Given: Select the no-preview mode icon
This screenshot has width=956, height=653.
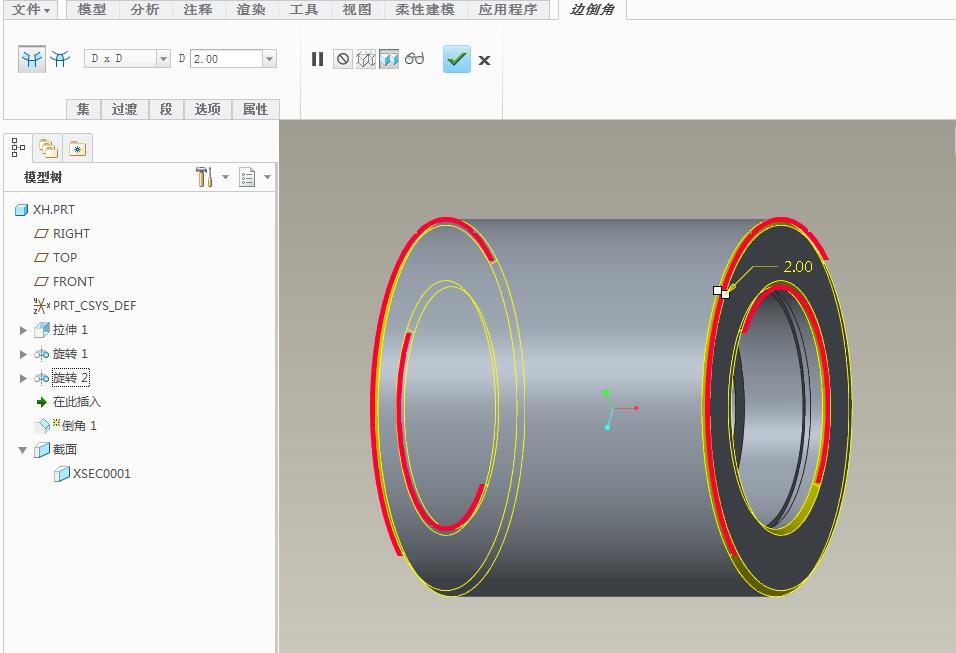Looking at the screenshot, I should click(x=343, y=59).
